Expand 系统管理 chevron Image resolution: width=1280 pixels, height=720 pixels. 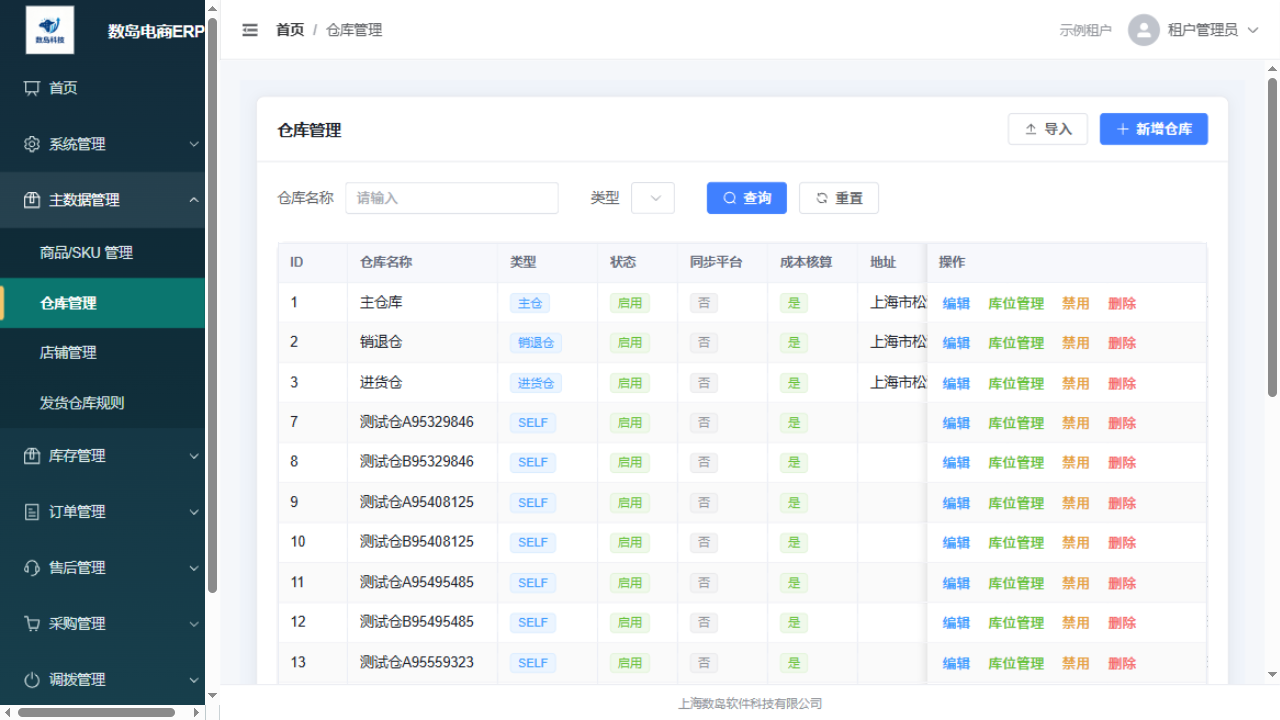point(194,144)
